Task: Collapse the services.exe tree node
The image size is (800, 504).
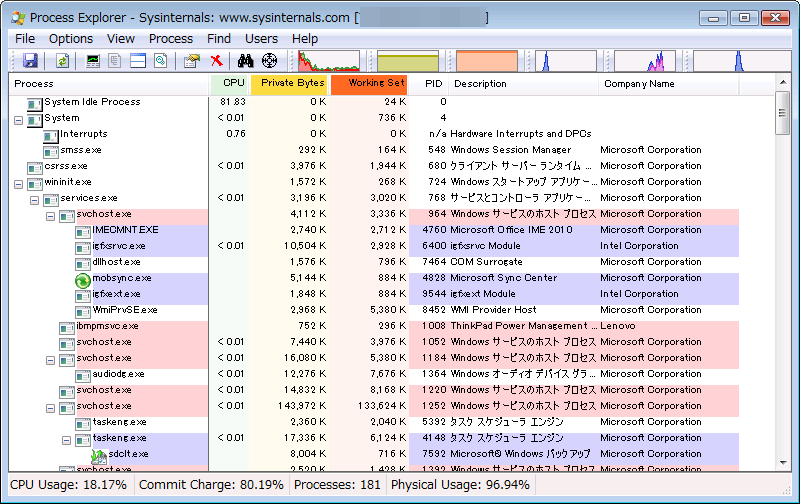Action: point(35,200)
